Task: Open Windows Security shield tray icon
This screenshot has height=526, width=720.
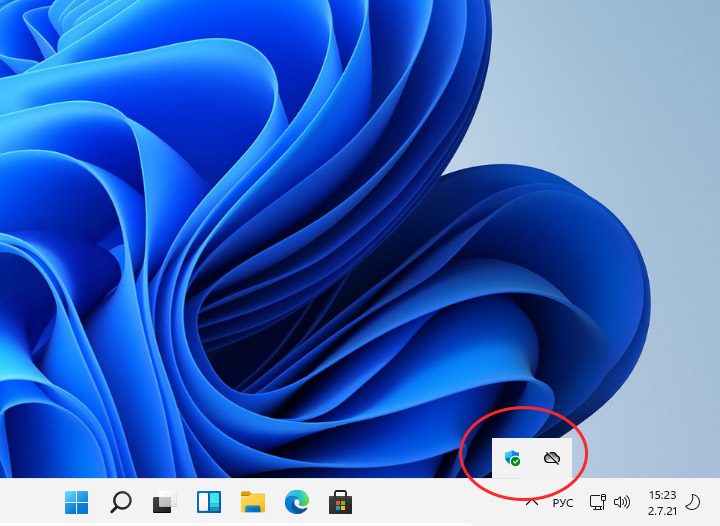Action: (x=512, y=458)
